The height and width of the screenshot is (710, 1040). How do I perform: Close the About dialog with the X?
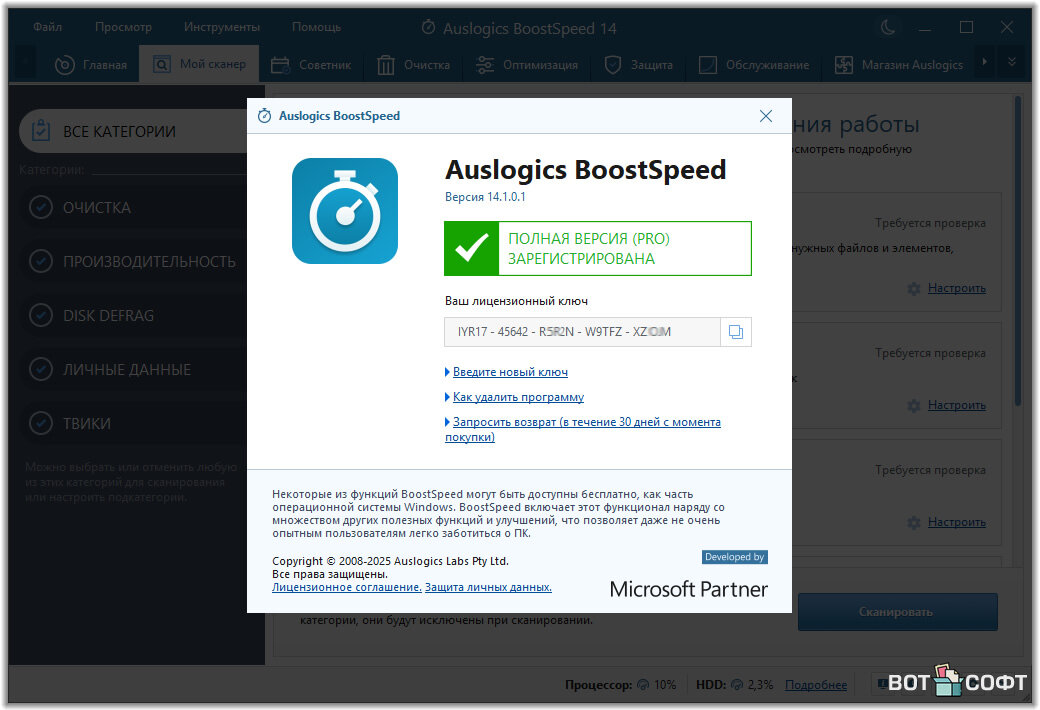click(766, 116)
